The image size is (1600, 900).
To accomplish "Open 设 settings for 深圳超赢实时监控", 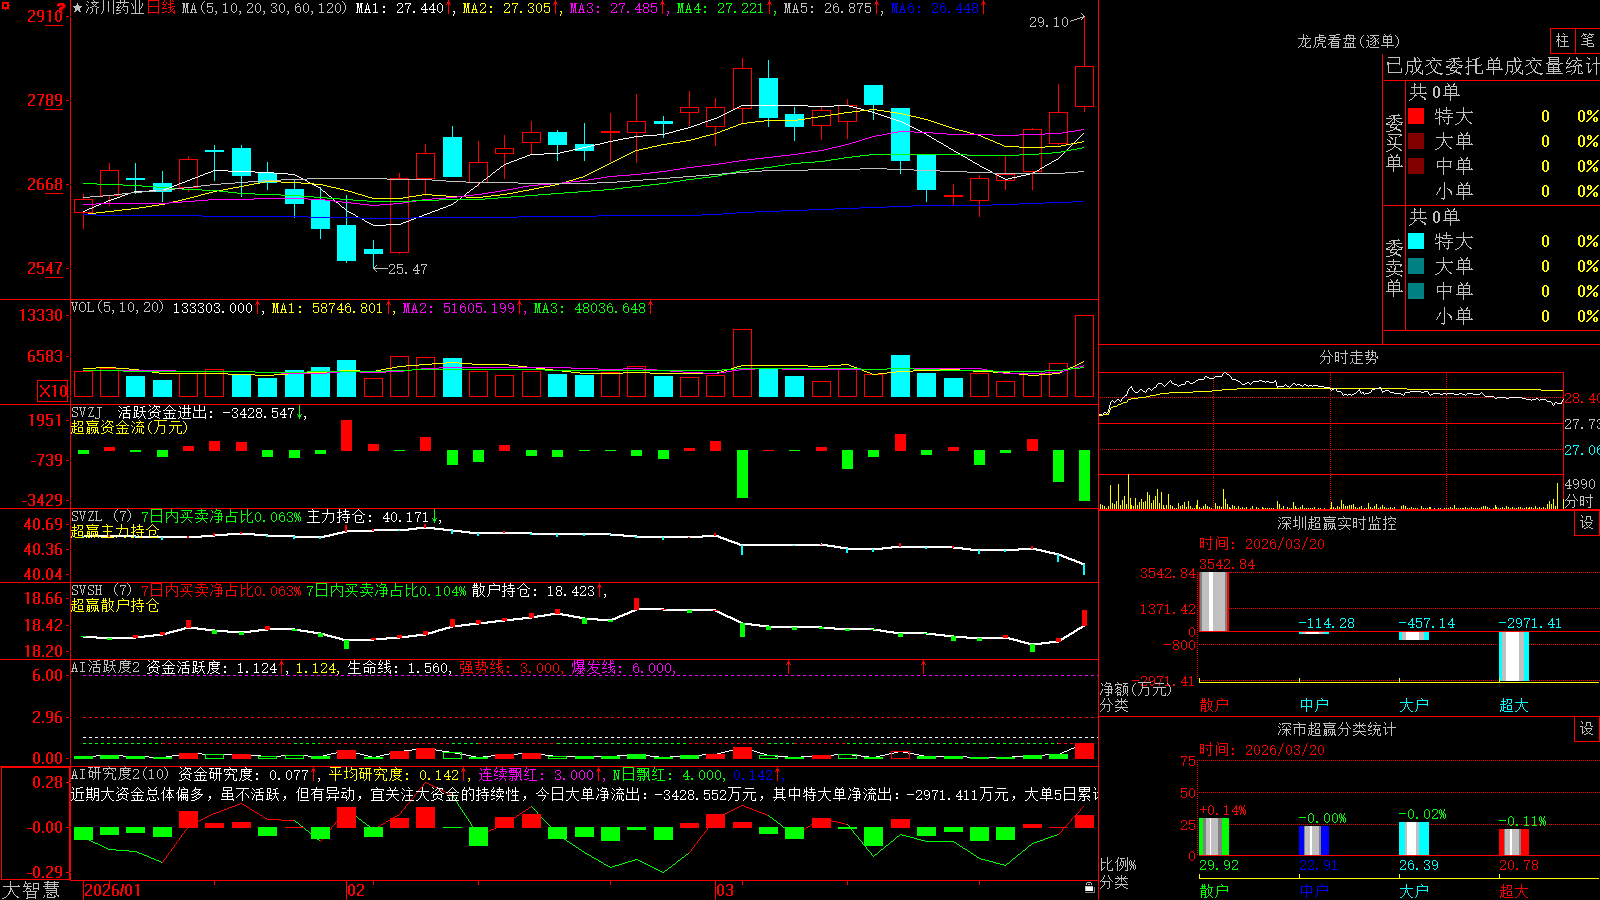I will [1587, 523].
